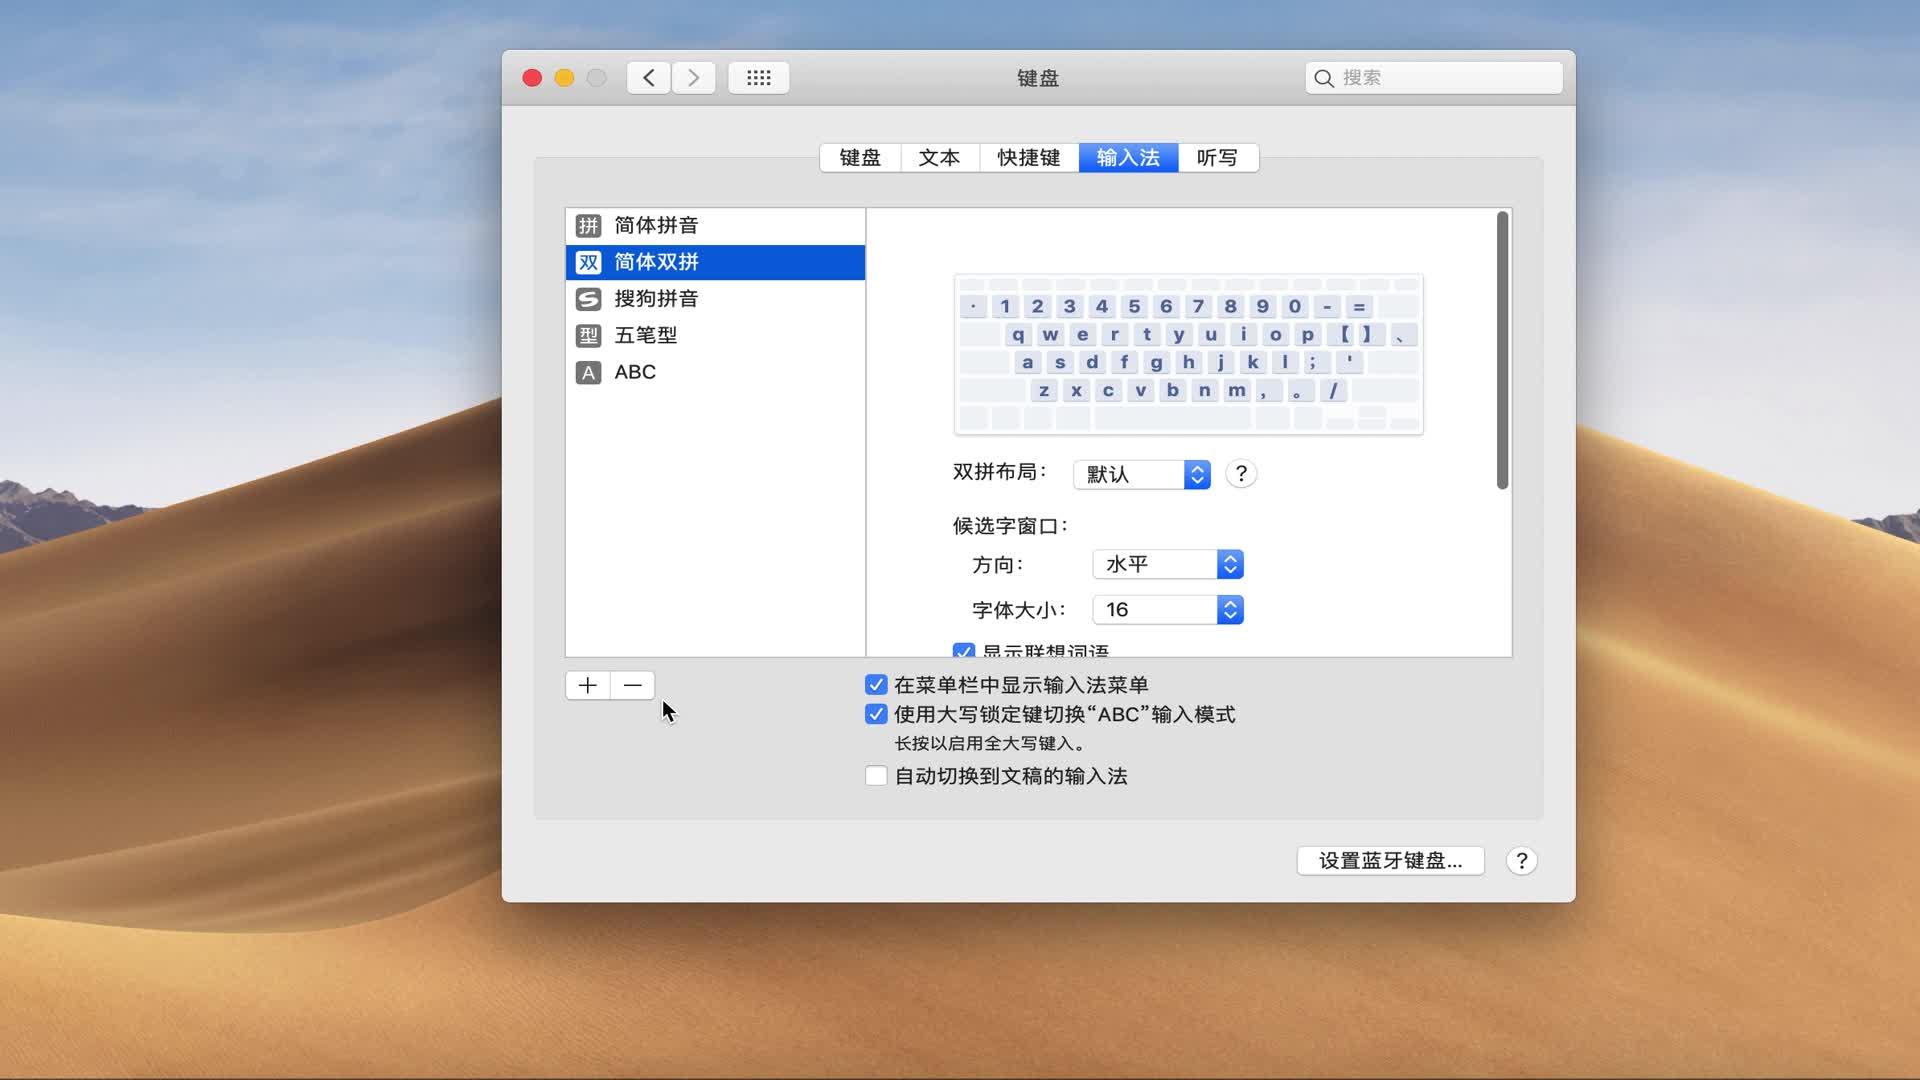This screenshot has height=1080, width=1920.
Task: Click the ABC input source icon
Action: (588, 373)
